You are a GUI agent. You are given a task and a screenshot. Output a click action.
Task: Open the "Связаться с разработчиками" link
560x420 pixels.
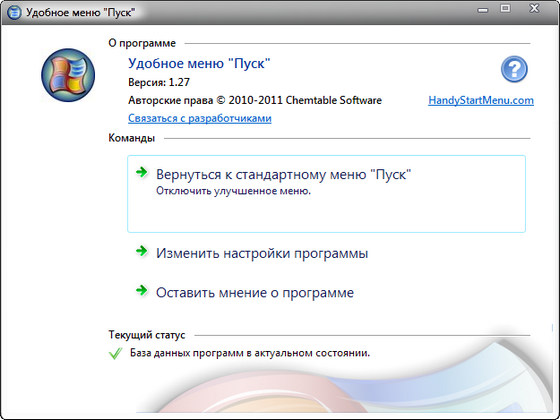(200, 118)
